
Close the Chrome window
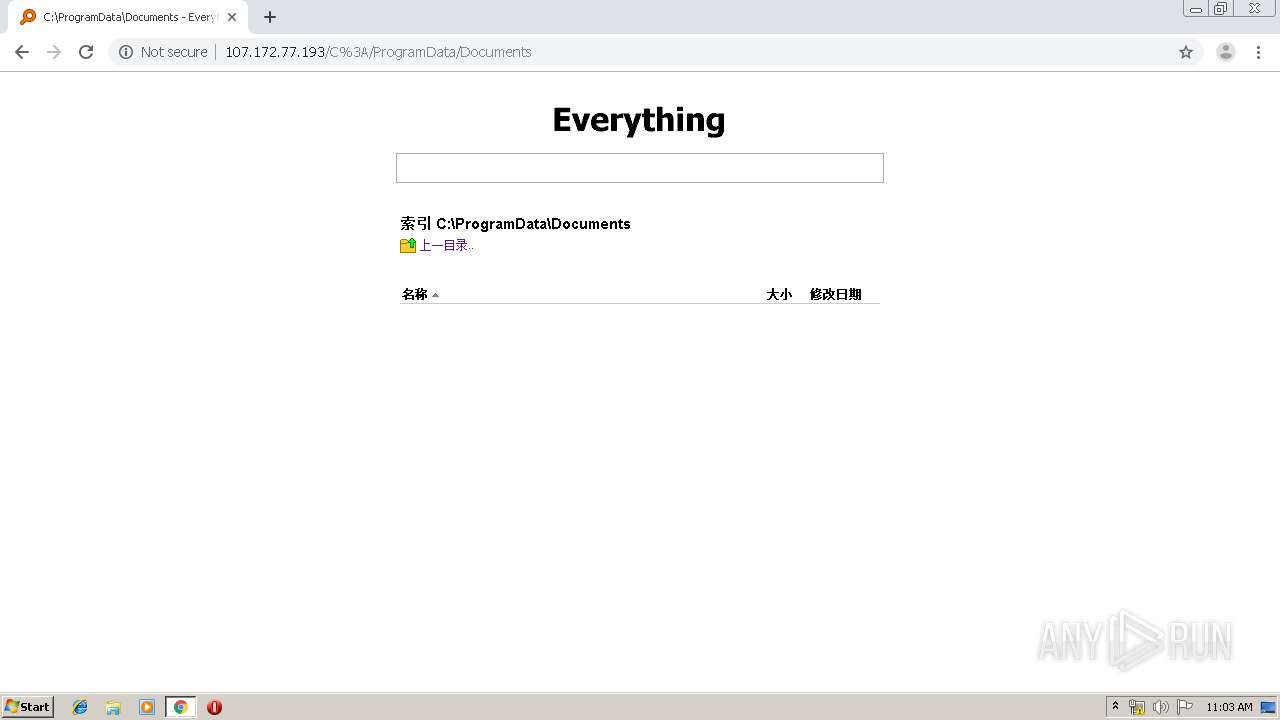(1254, 9)
